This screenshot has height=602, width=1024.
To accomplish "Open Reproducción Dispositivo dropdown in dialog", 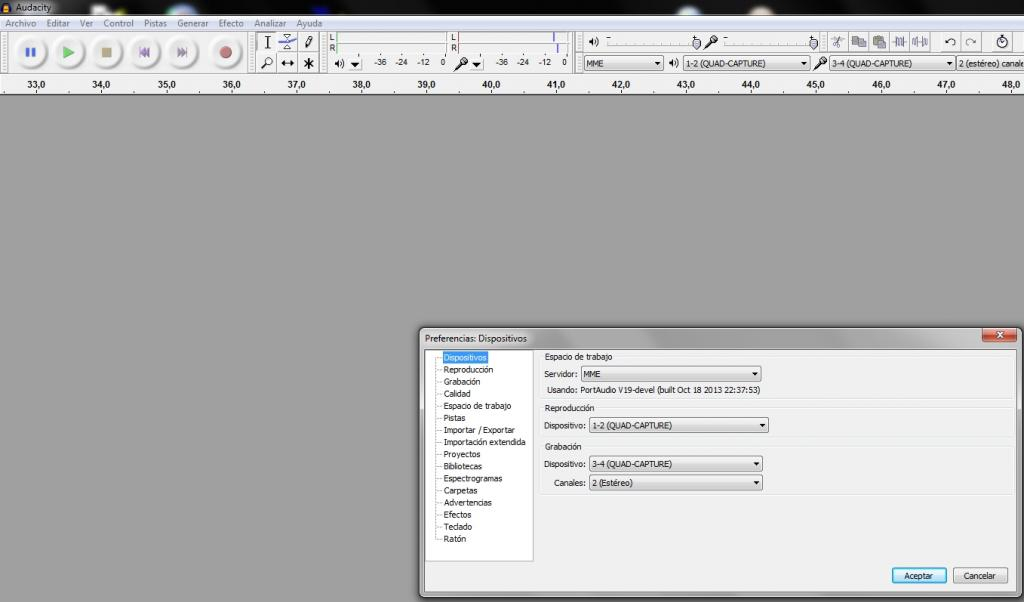I will point(678,425).
